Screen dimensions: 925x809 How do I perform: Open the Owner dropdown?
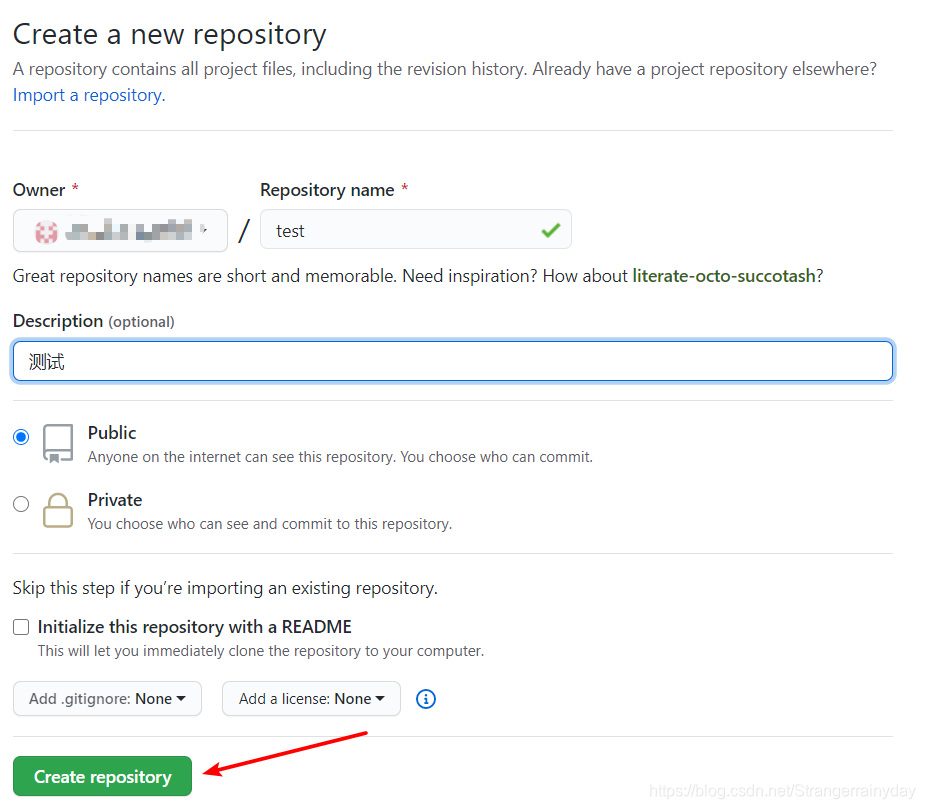(120, 231)
